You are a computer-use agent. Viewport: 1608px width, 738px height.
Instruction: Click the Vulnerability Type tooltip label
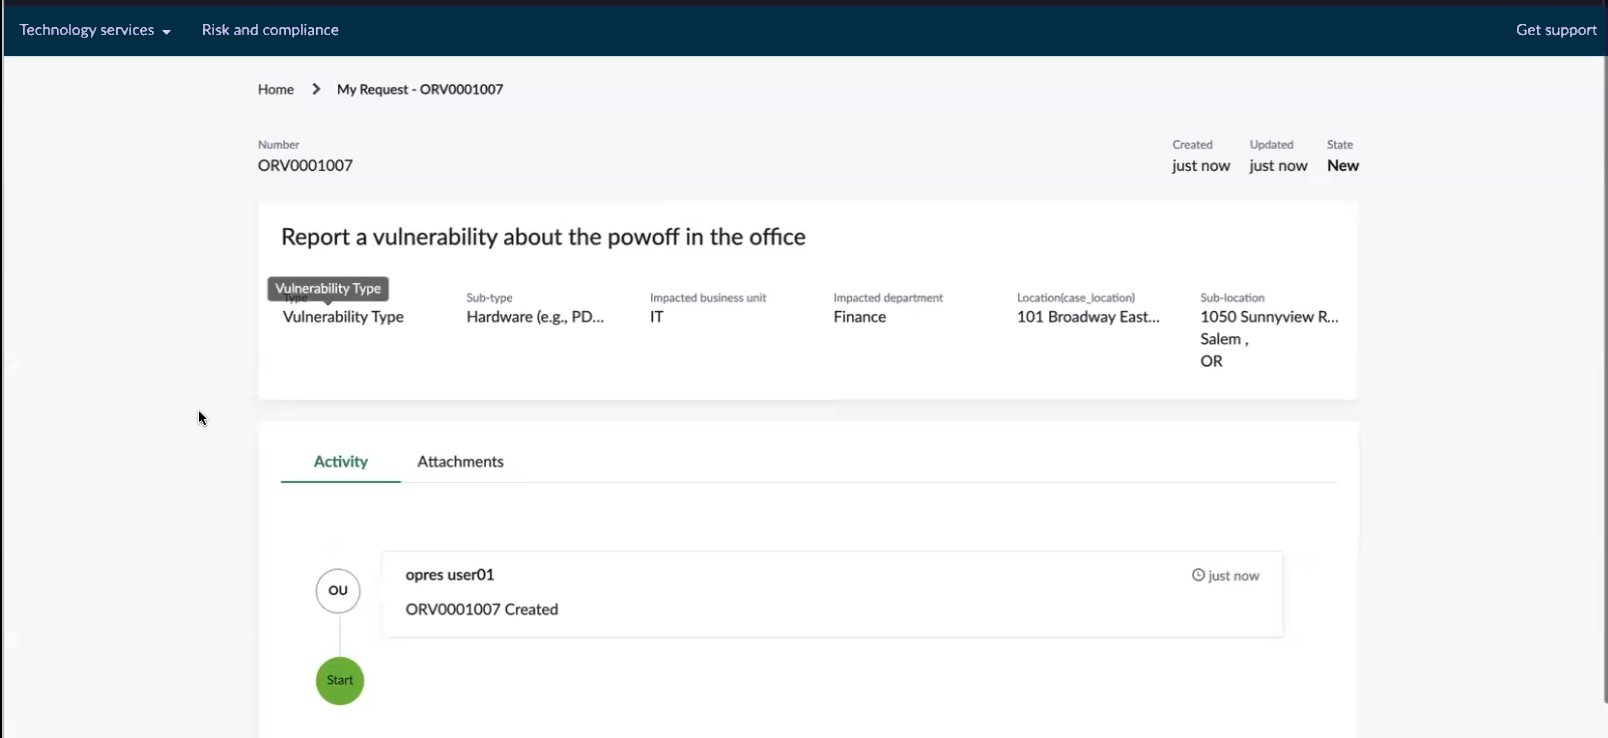(x=328, y=288)
